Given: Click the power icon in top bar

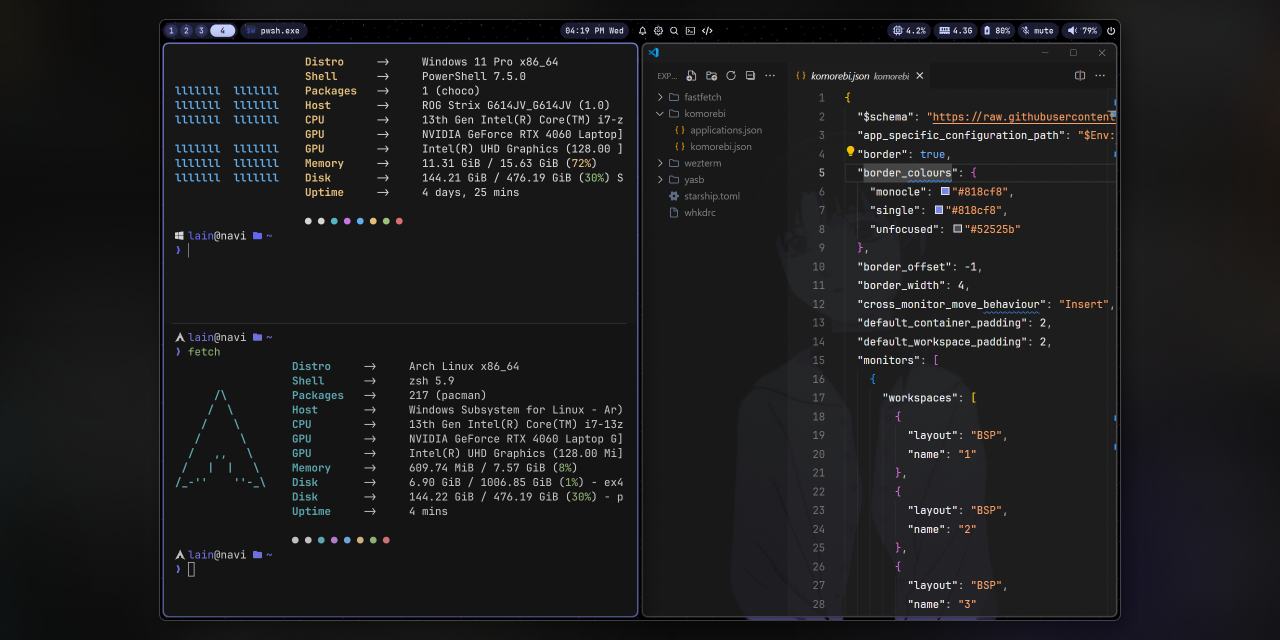Looking at the screenshot, I should pyautogui.click(x=1110, y=31).
